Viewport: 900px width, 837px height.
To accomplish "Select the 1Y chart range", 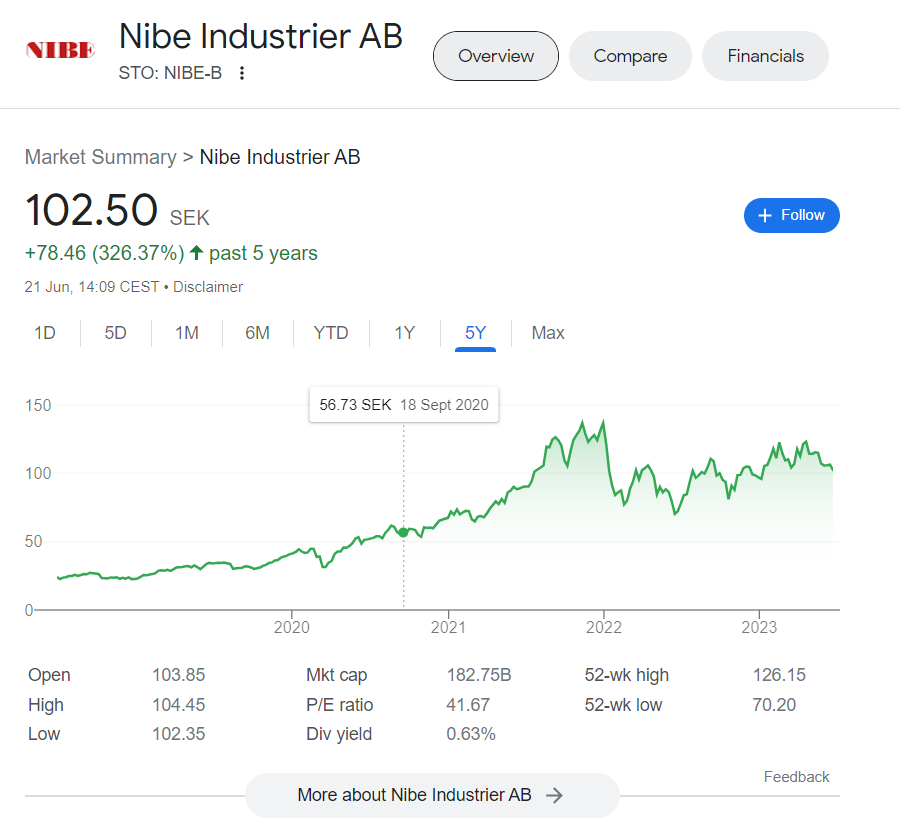I will coord(405,333).
